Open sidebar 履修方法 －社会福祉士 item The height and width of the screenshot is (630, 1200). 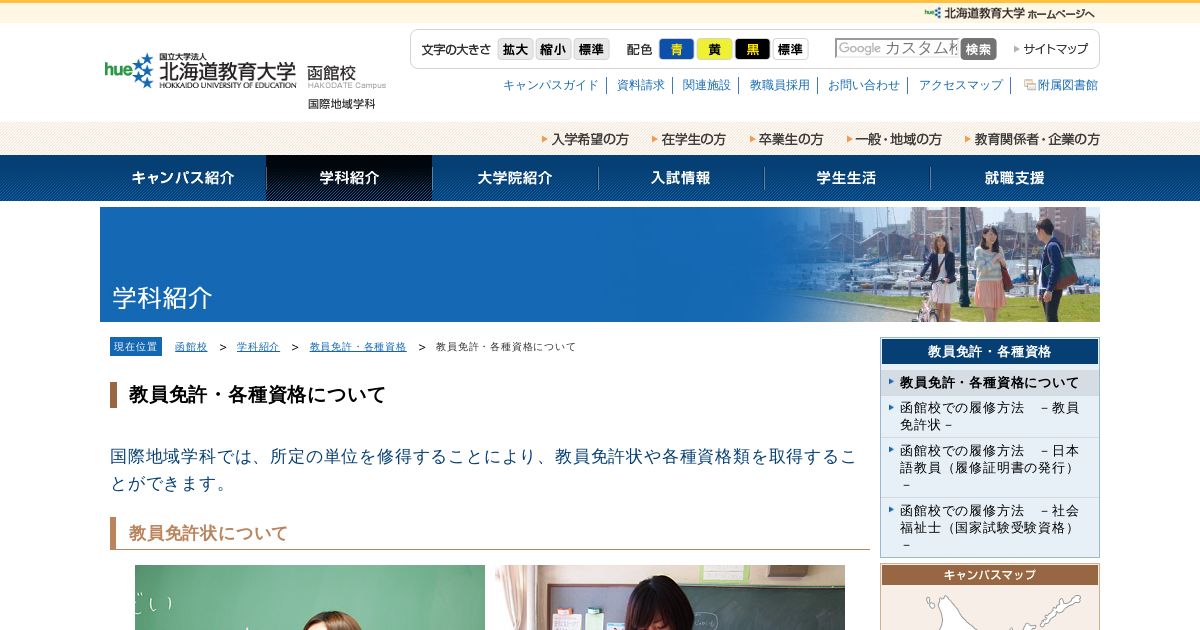(x=990, y=527)
